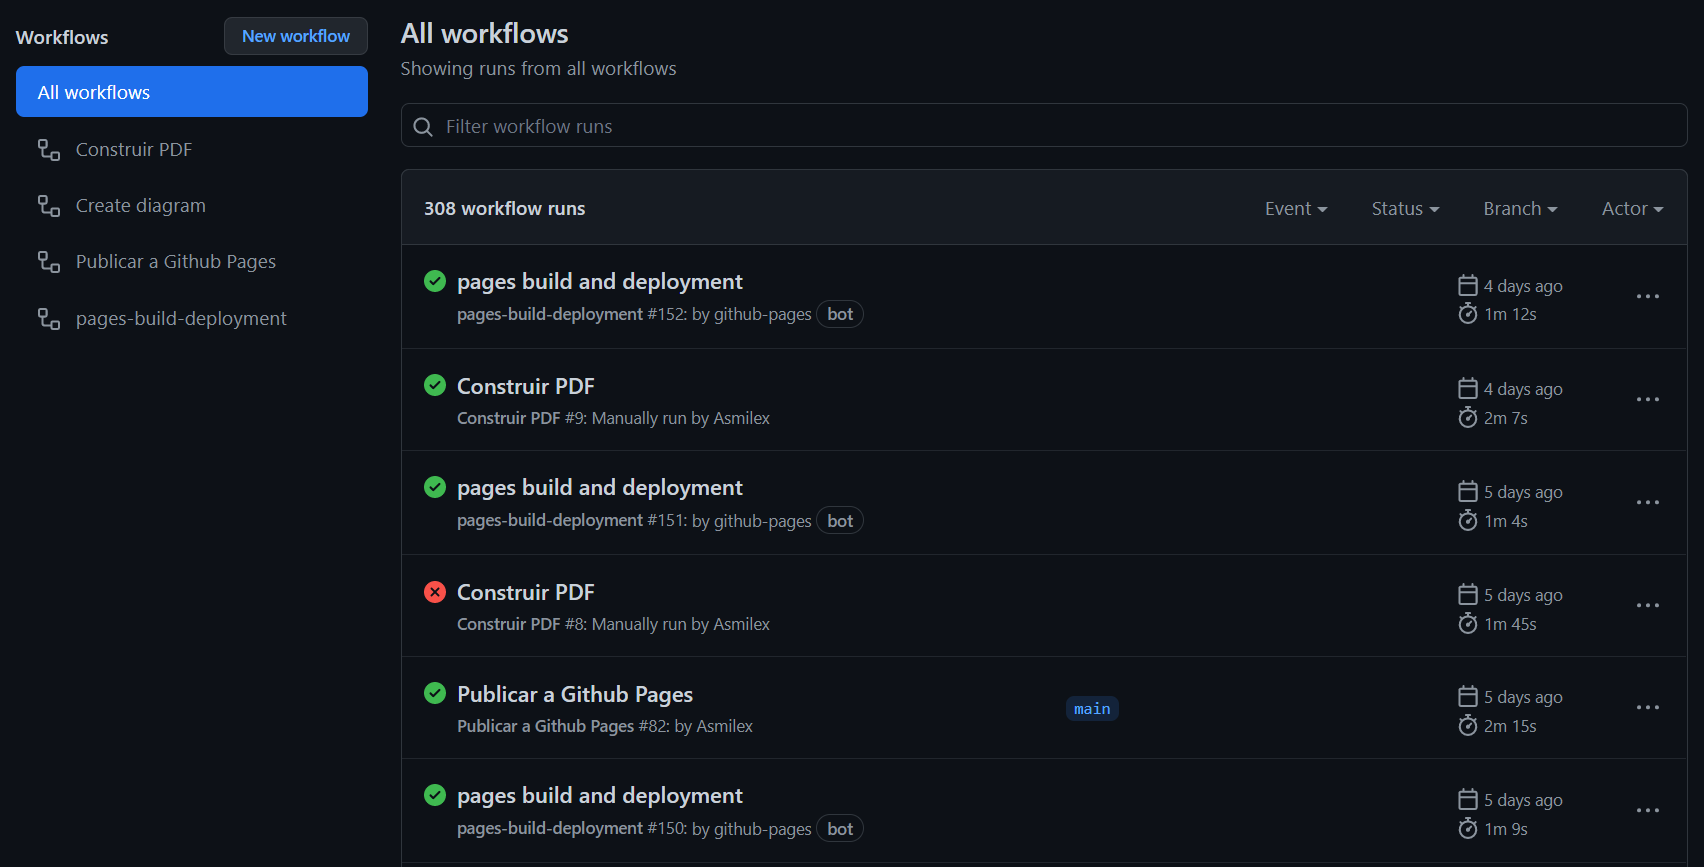1704x867 pixels.
Task: Click the bot badge on run #152
Action: click(x=840, y=314)
